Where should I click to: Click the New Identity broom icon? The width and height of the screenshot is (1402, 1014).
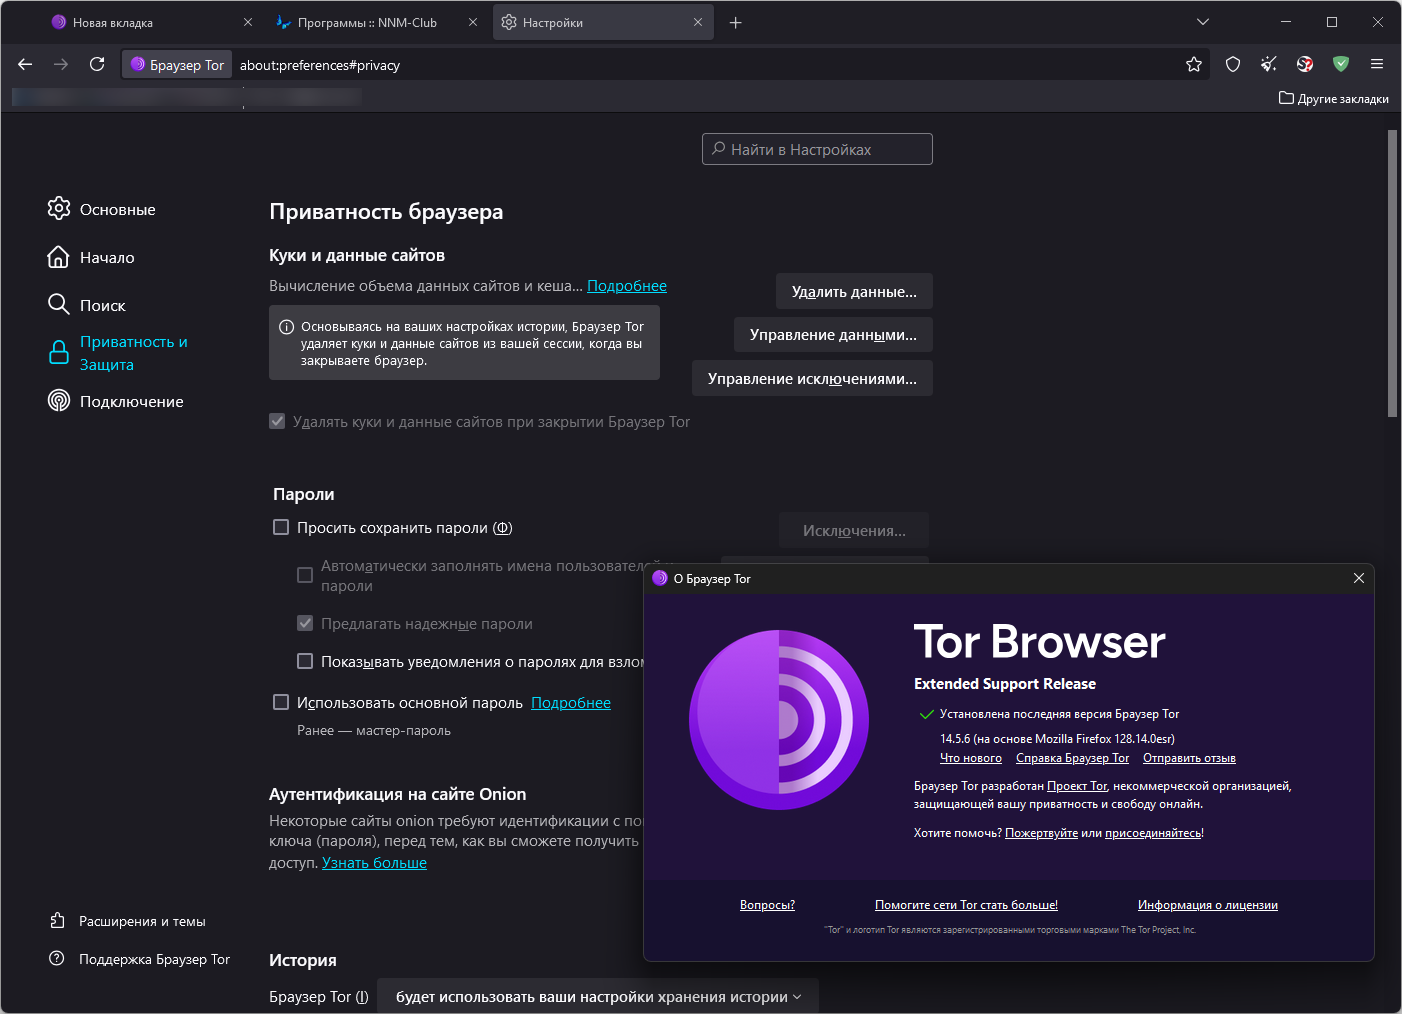click(1269, 65)
